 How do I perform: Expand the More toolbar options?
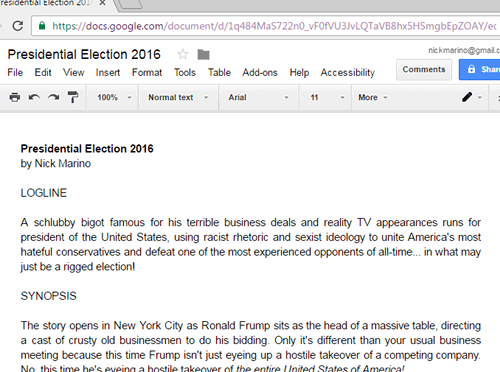pyautogui.click(x=373, y=97)
